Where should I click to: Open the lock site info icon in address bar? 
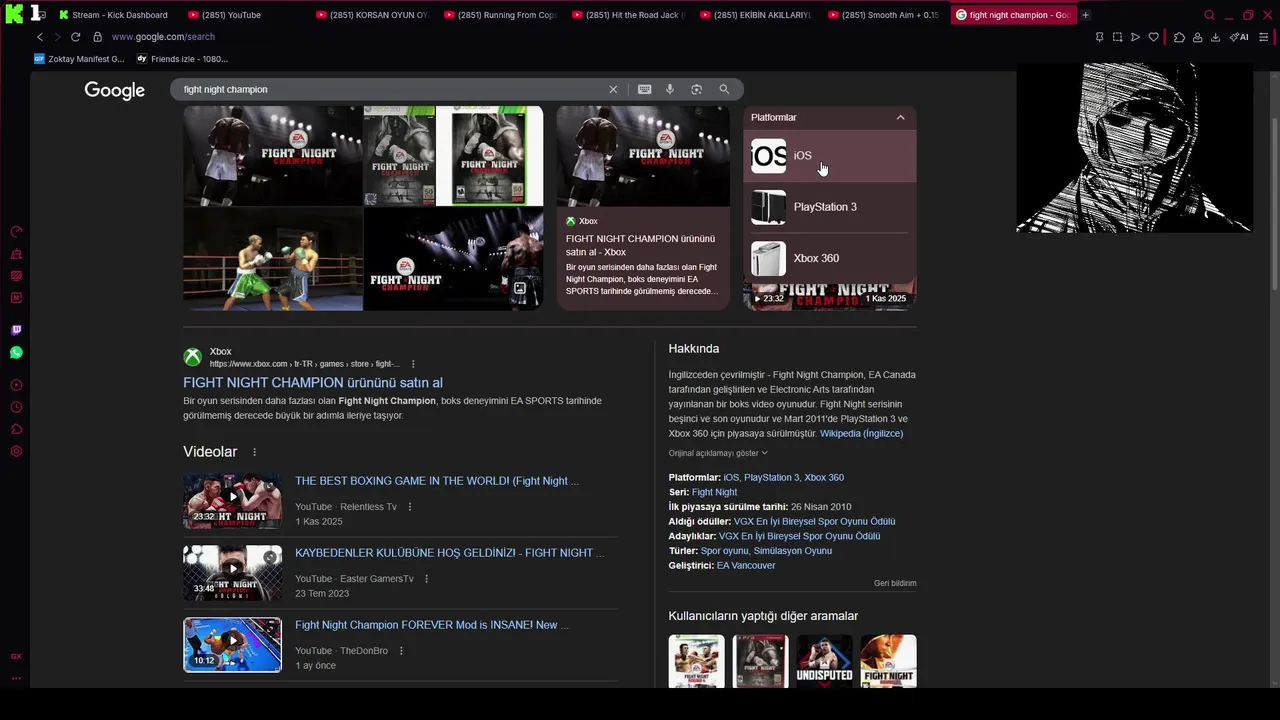97,37
